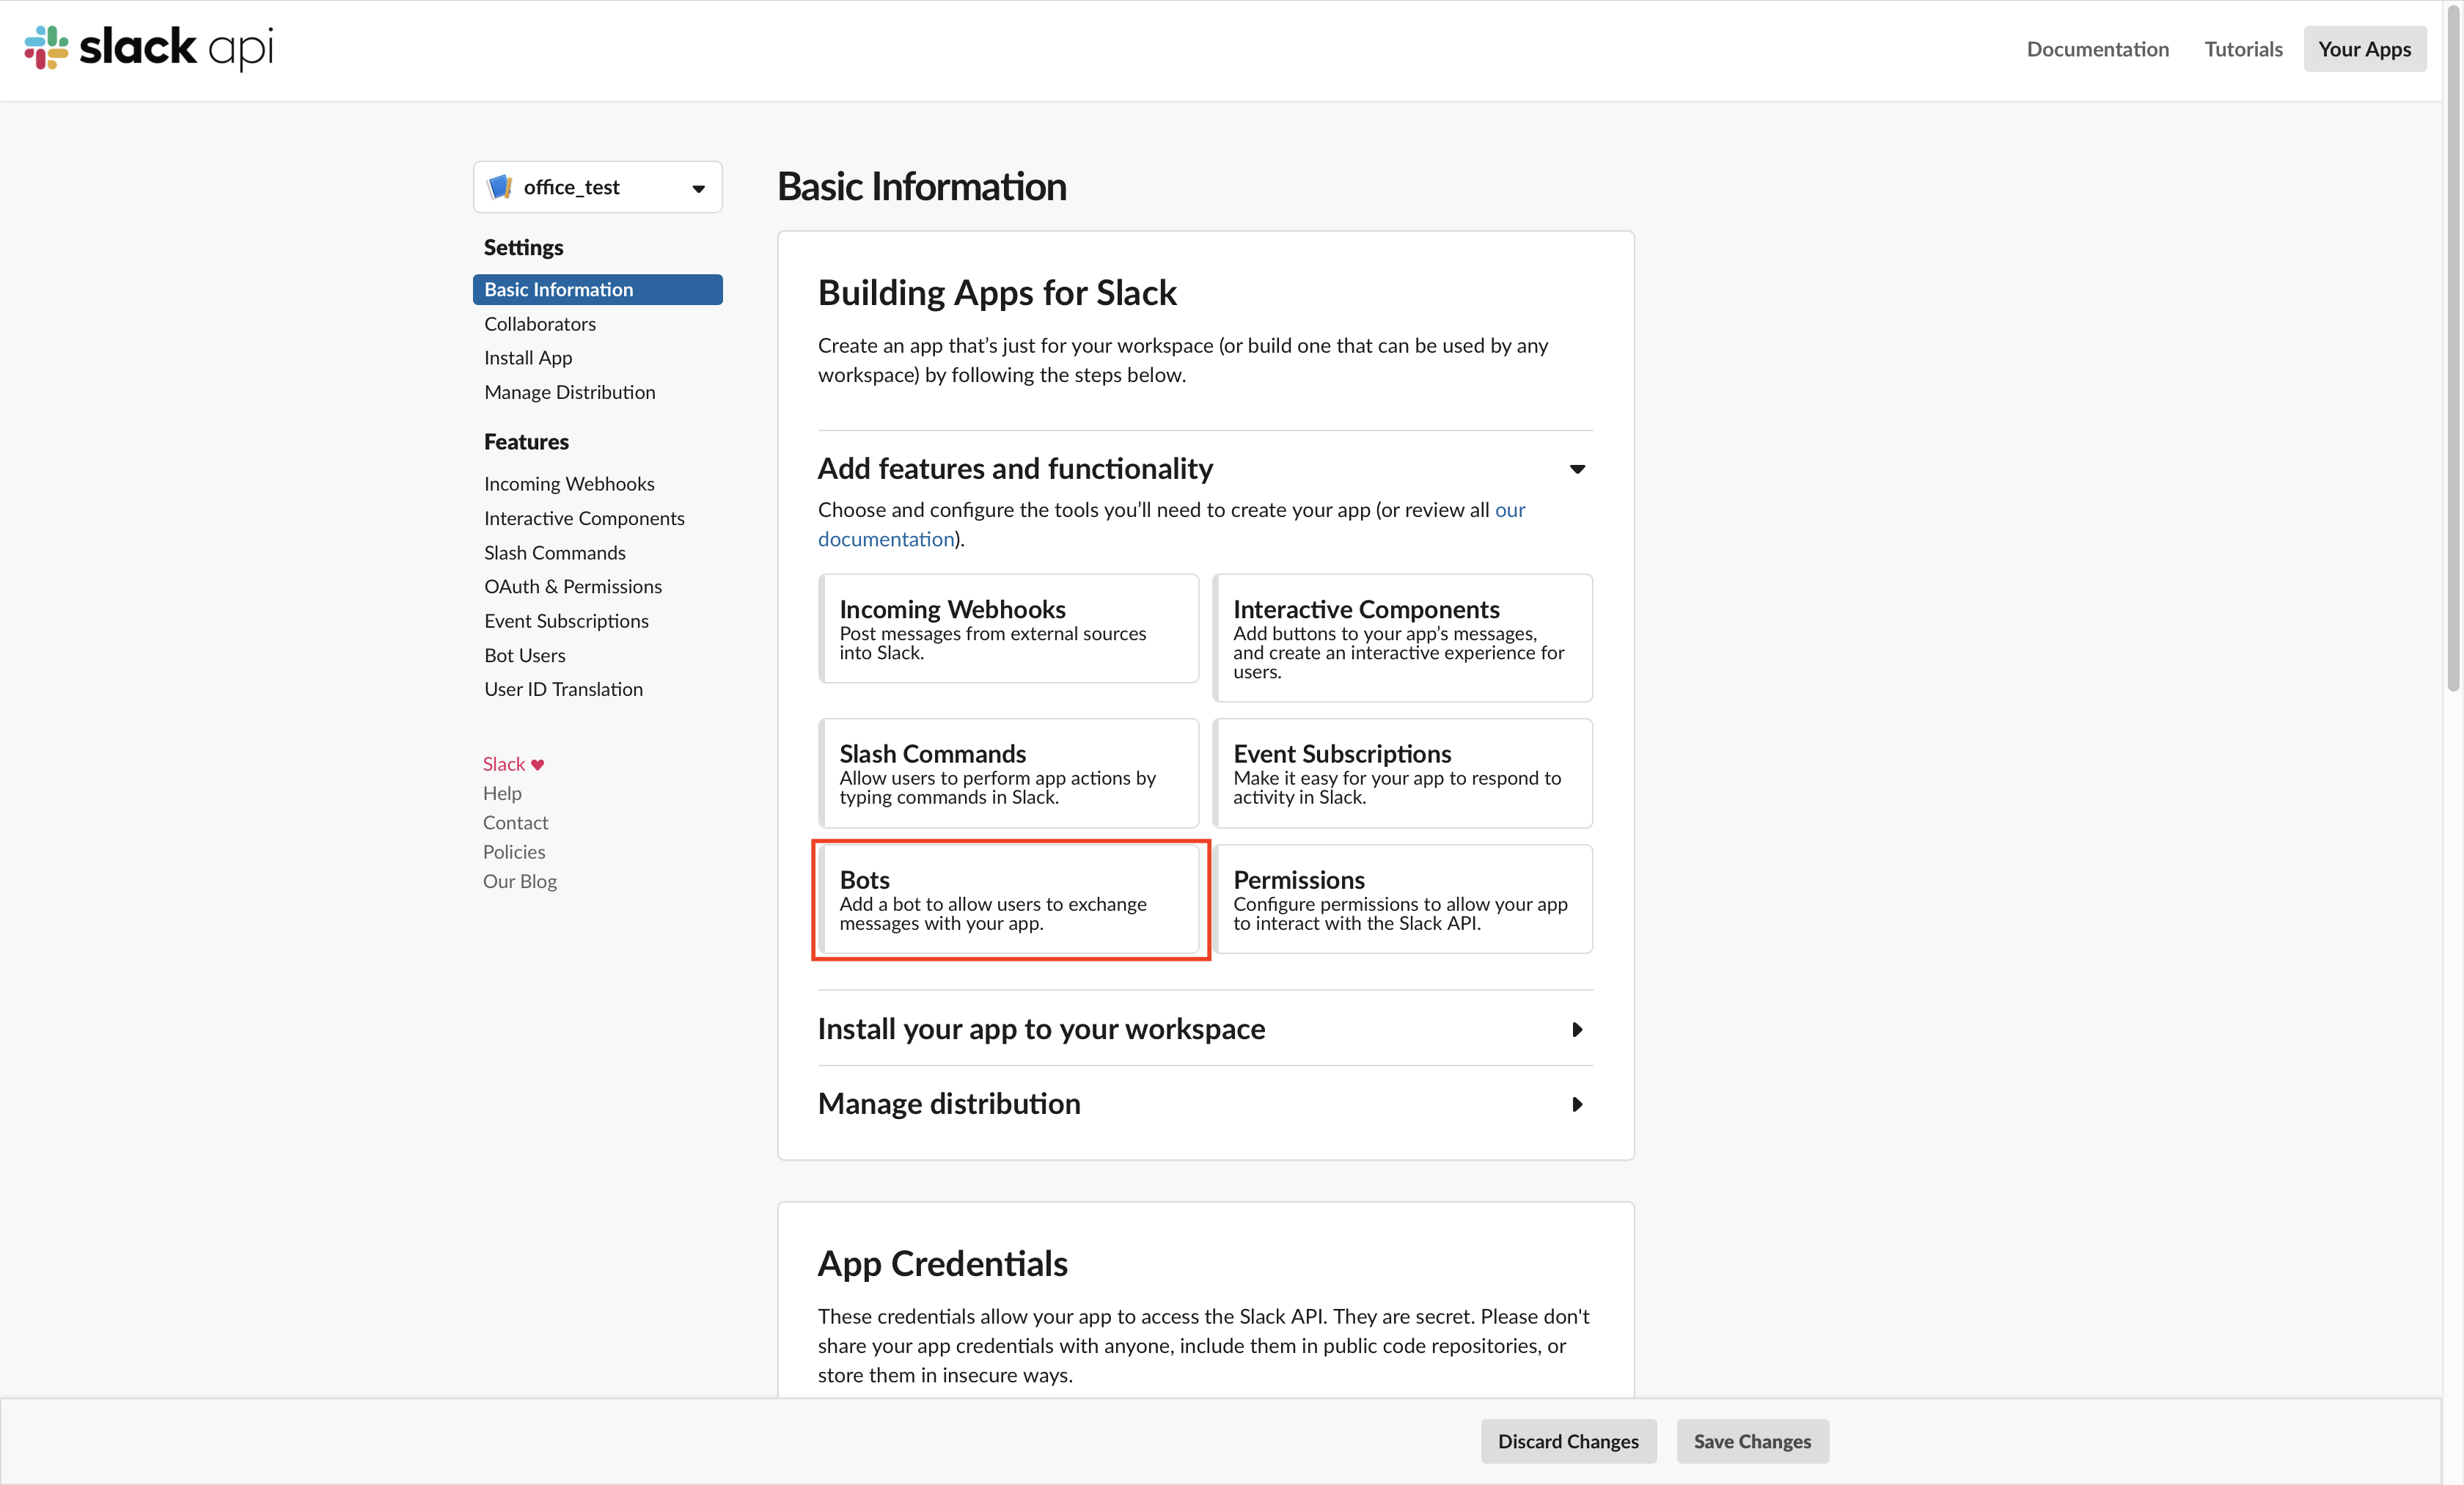Screen dimensions: 2464x1485
Task: Open Bot Users in the sidebar
Action: [525, 655]
